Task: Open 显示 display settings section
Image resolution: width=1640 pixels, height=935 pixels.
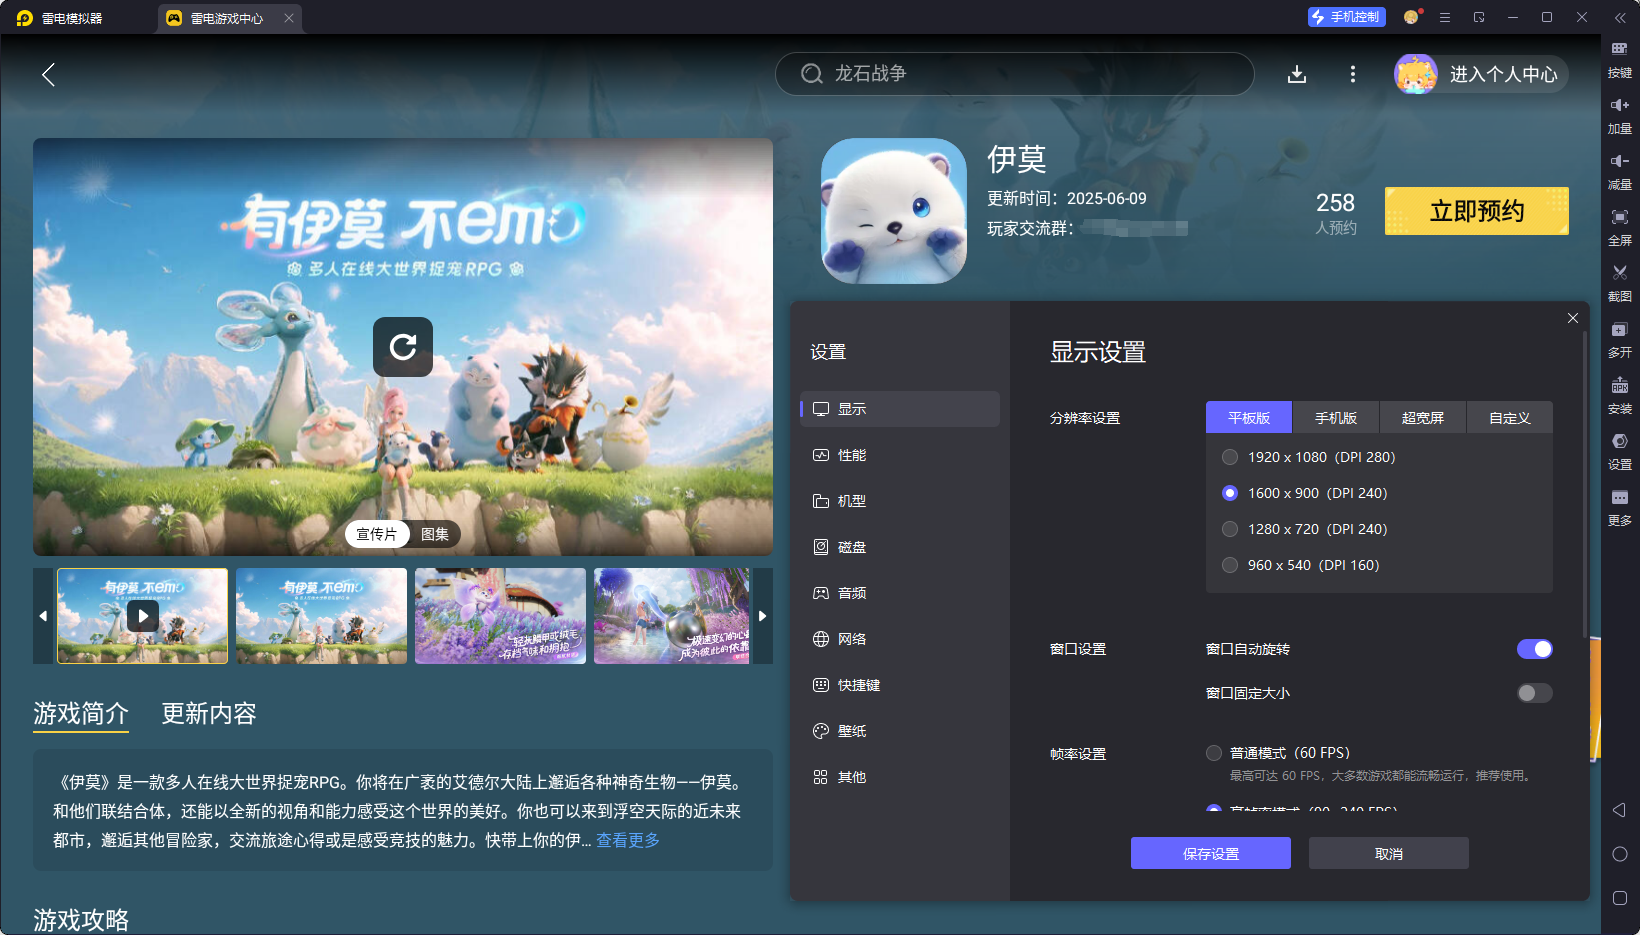Action: click(x=900, y=409)
